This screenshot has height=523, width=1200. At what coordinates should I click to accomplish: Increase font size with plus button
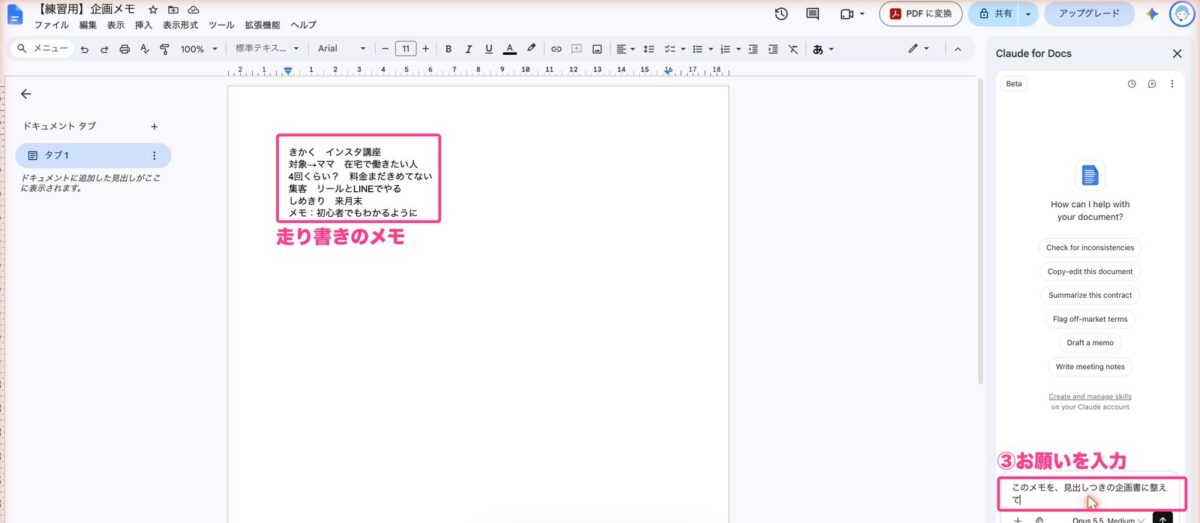[x=426, y=48]
